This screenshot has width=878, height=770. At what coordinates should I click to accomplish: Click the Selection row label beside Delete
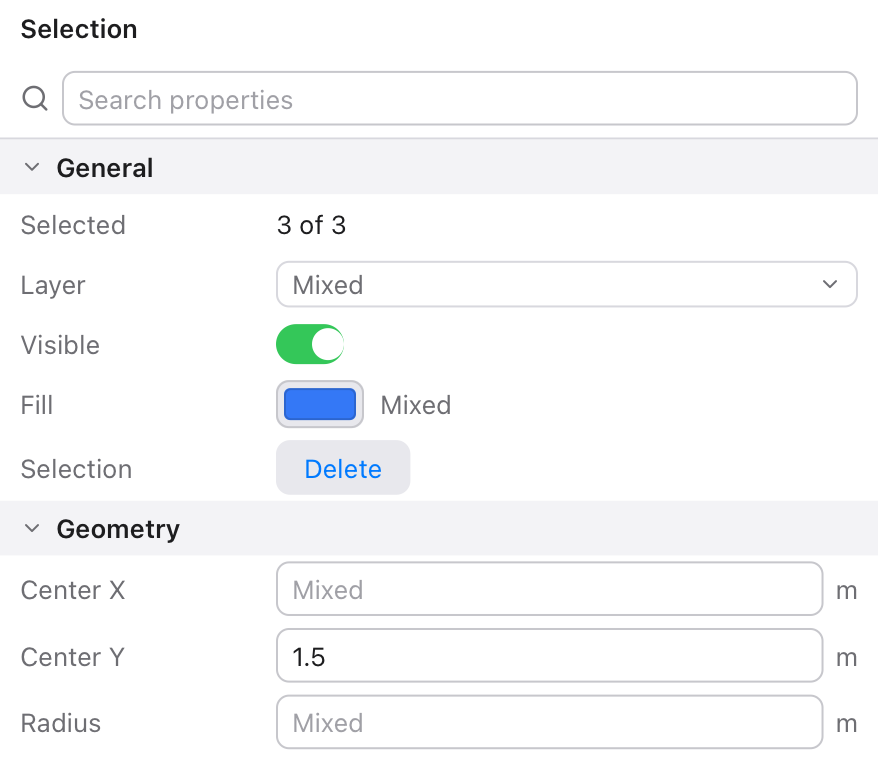(77, 469)
